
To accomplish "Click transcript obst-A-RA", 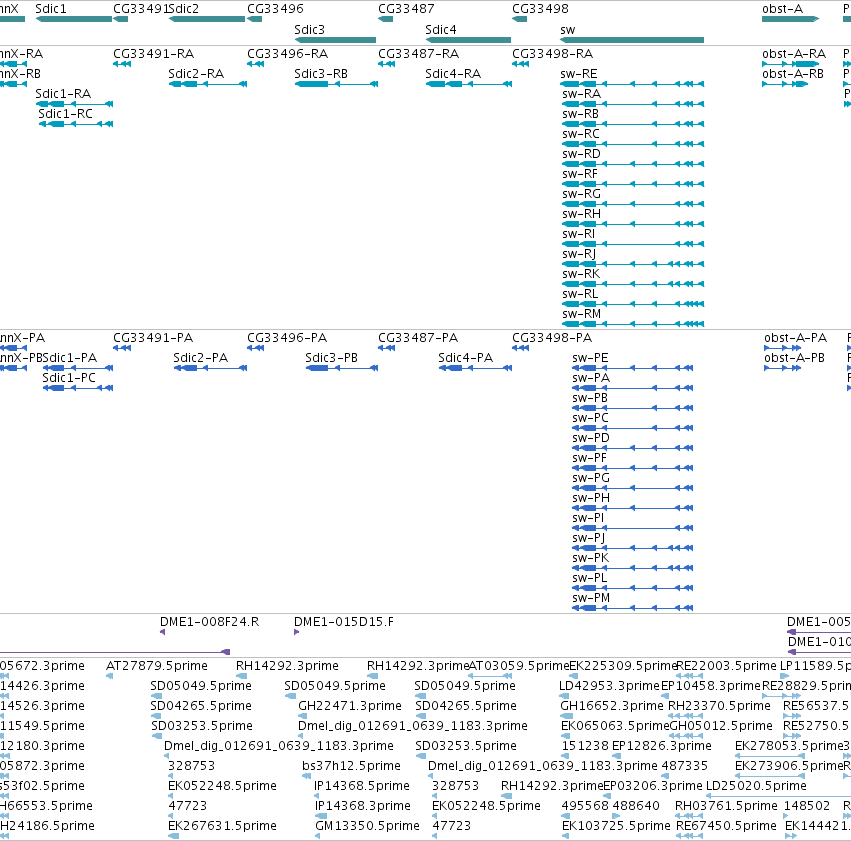I will click(791, 64).
